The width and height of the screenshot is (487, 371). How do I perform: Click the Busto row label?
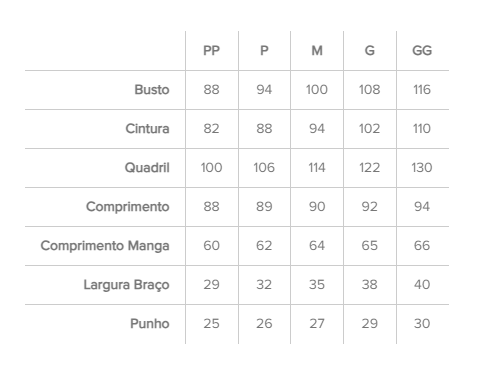click(x=152, y=90)
